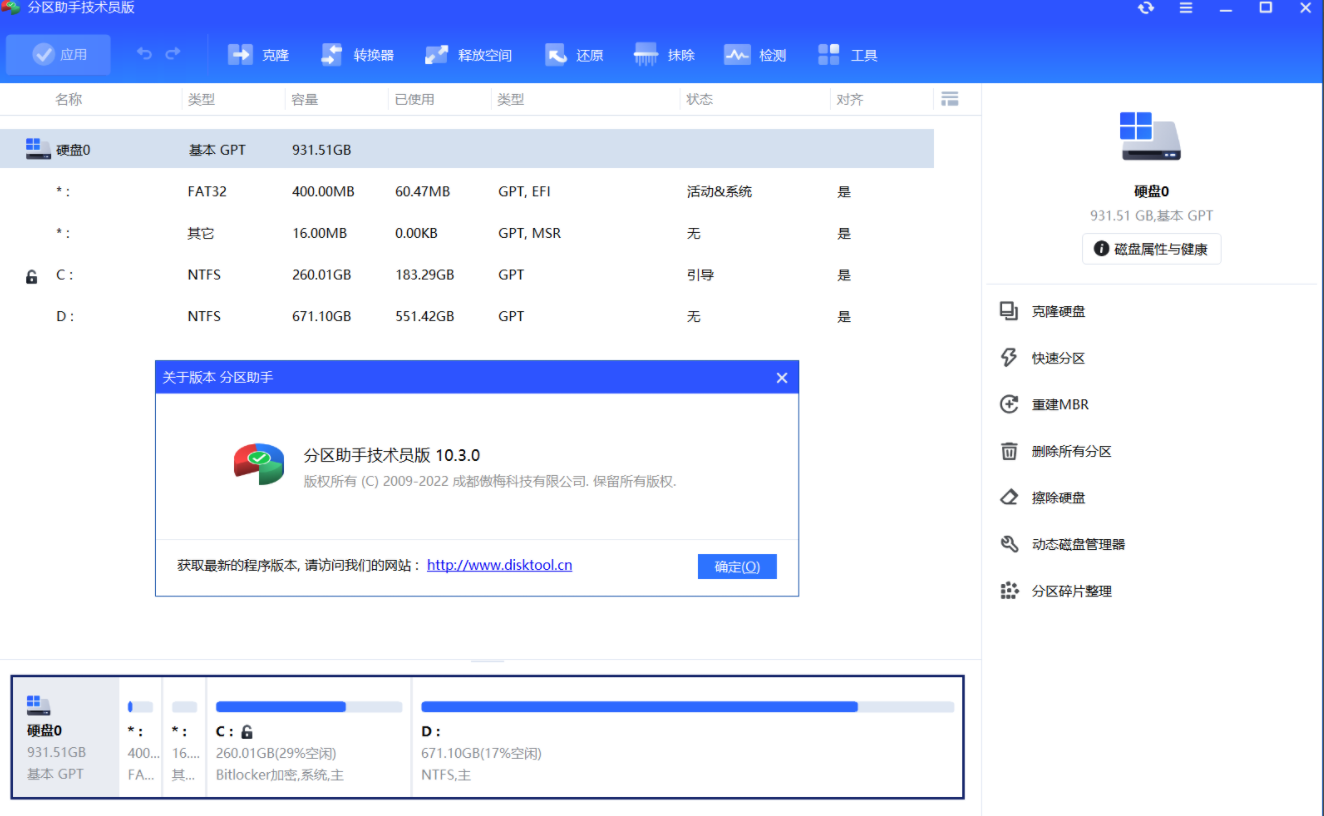Close the About version dialog

[782, 377]
